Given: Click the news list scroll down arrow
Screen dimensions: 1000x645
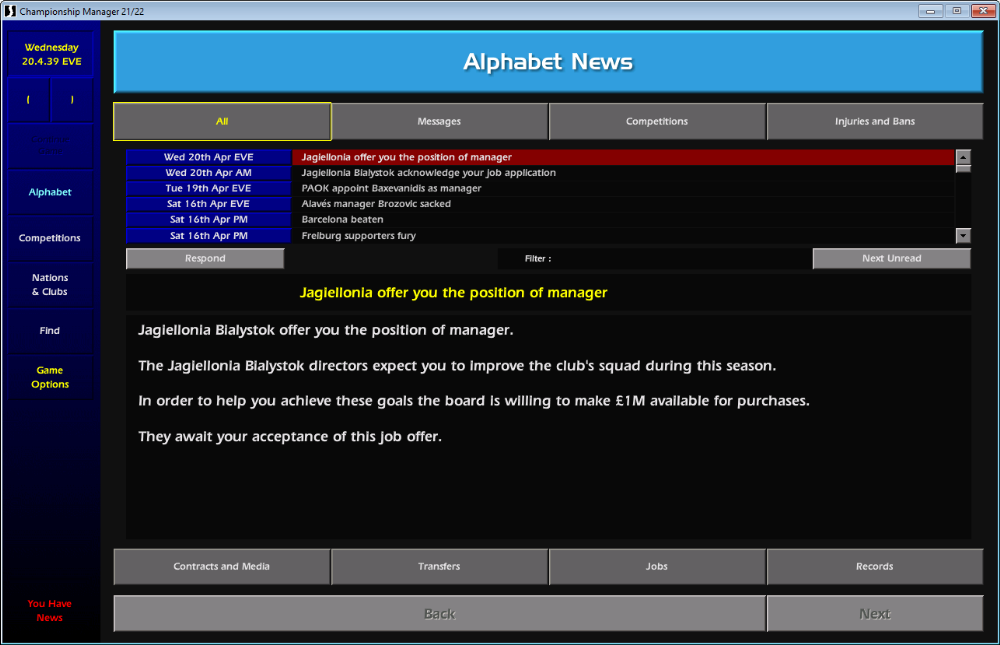Looking at the screenshot, I should [x=963, y=235].
